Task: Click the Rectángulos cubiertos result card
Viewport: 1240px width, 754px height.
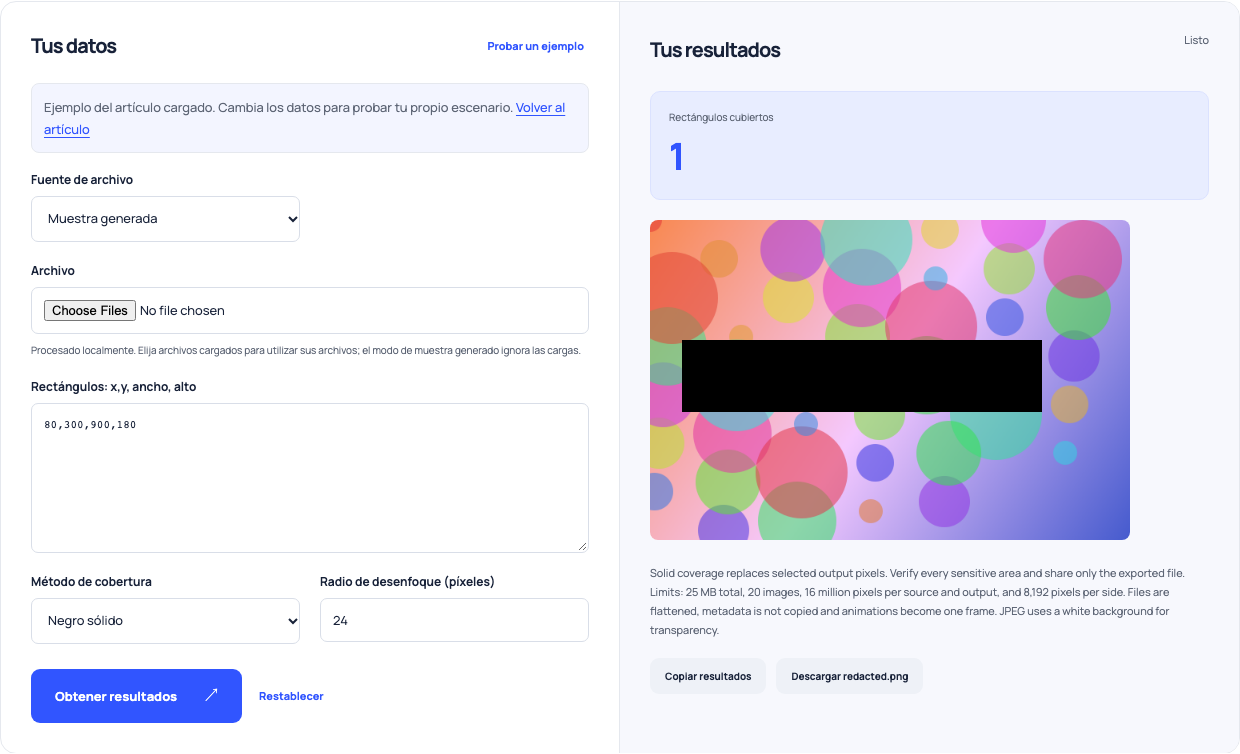Action: click(929, 146)
